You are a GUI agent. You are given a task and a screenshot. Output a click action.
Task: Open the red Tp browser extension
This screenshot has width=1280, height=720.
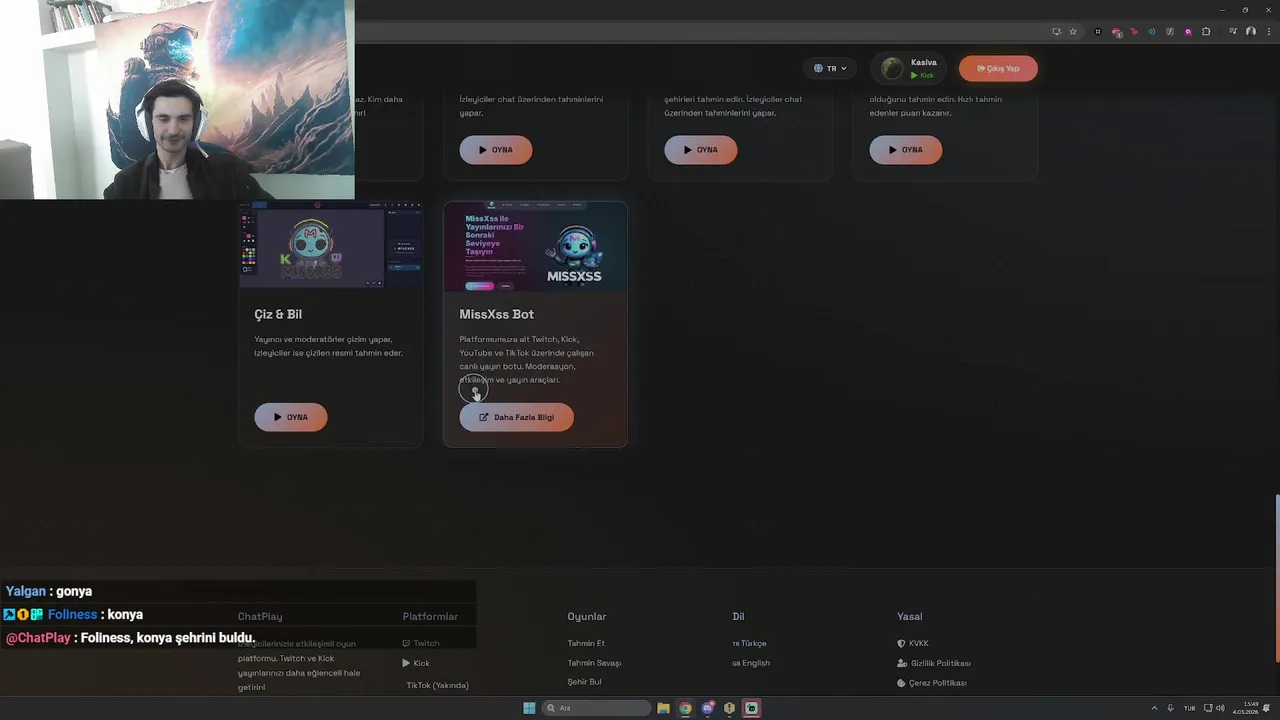(x=1134, y=31)
